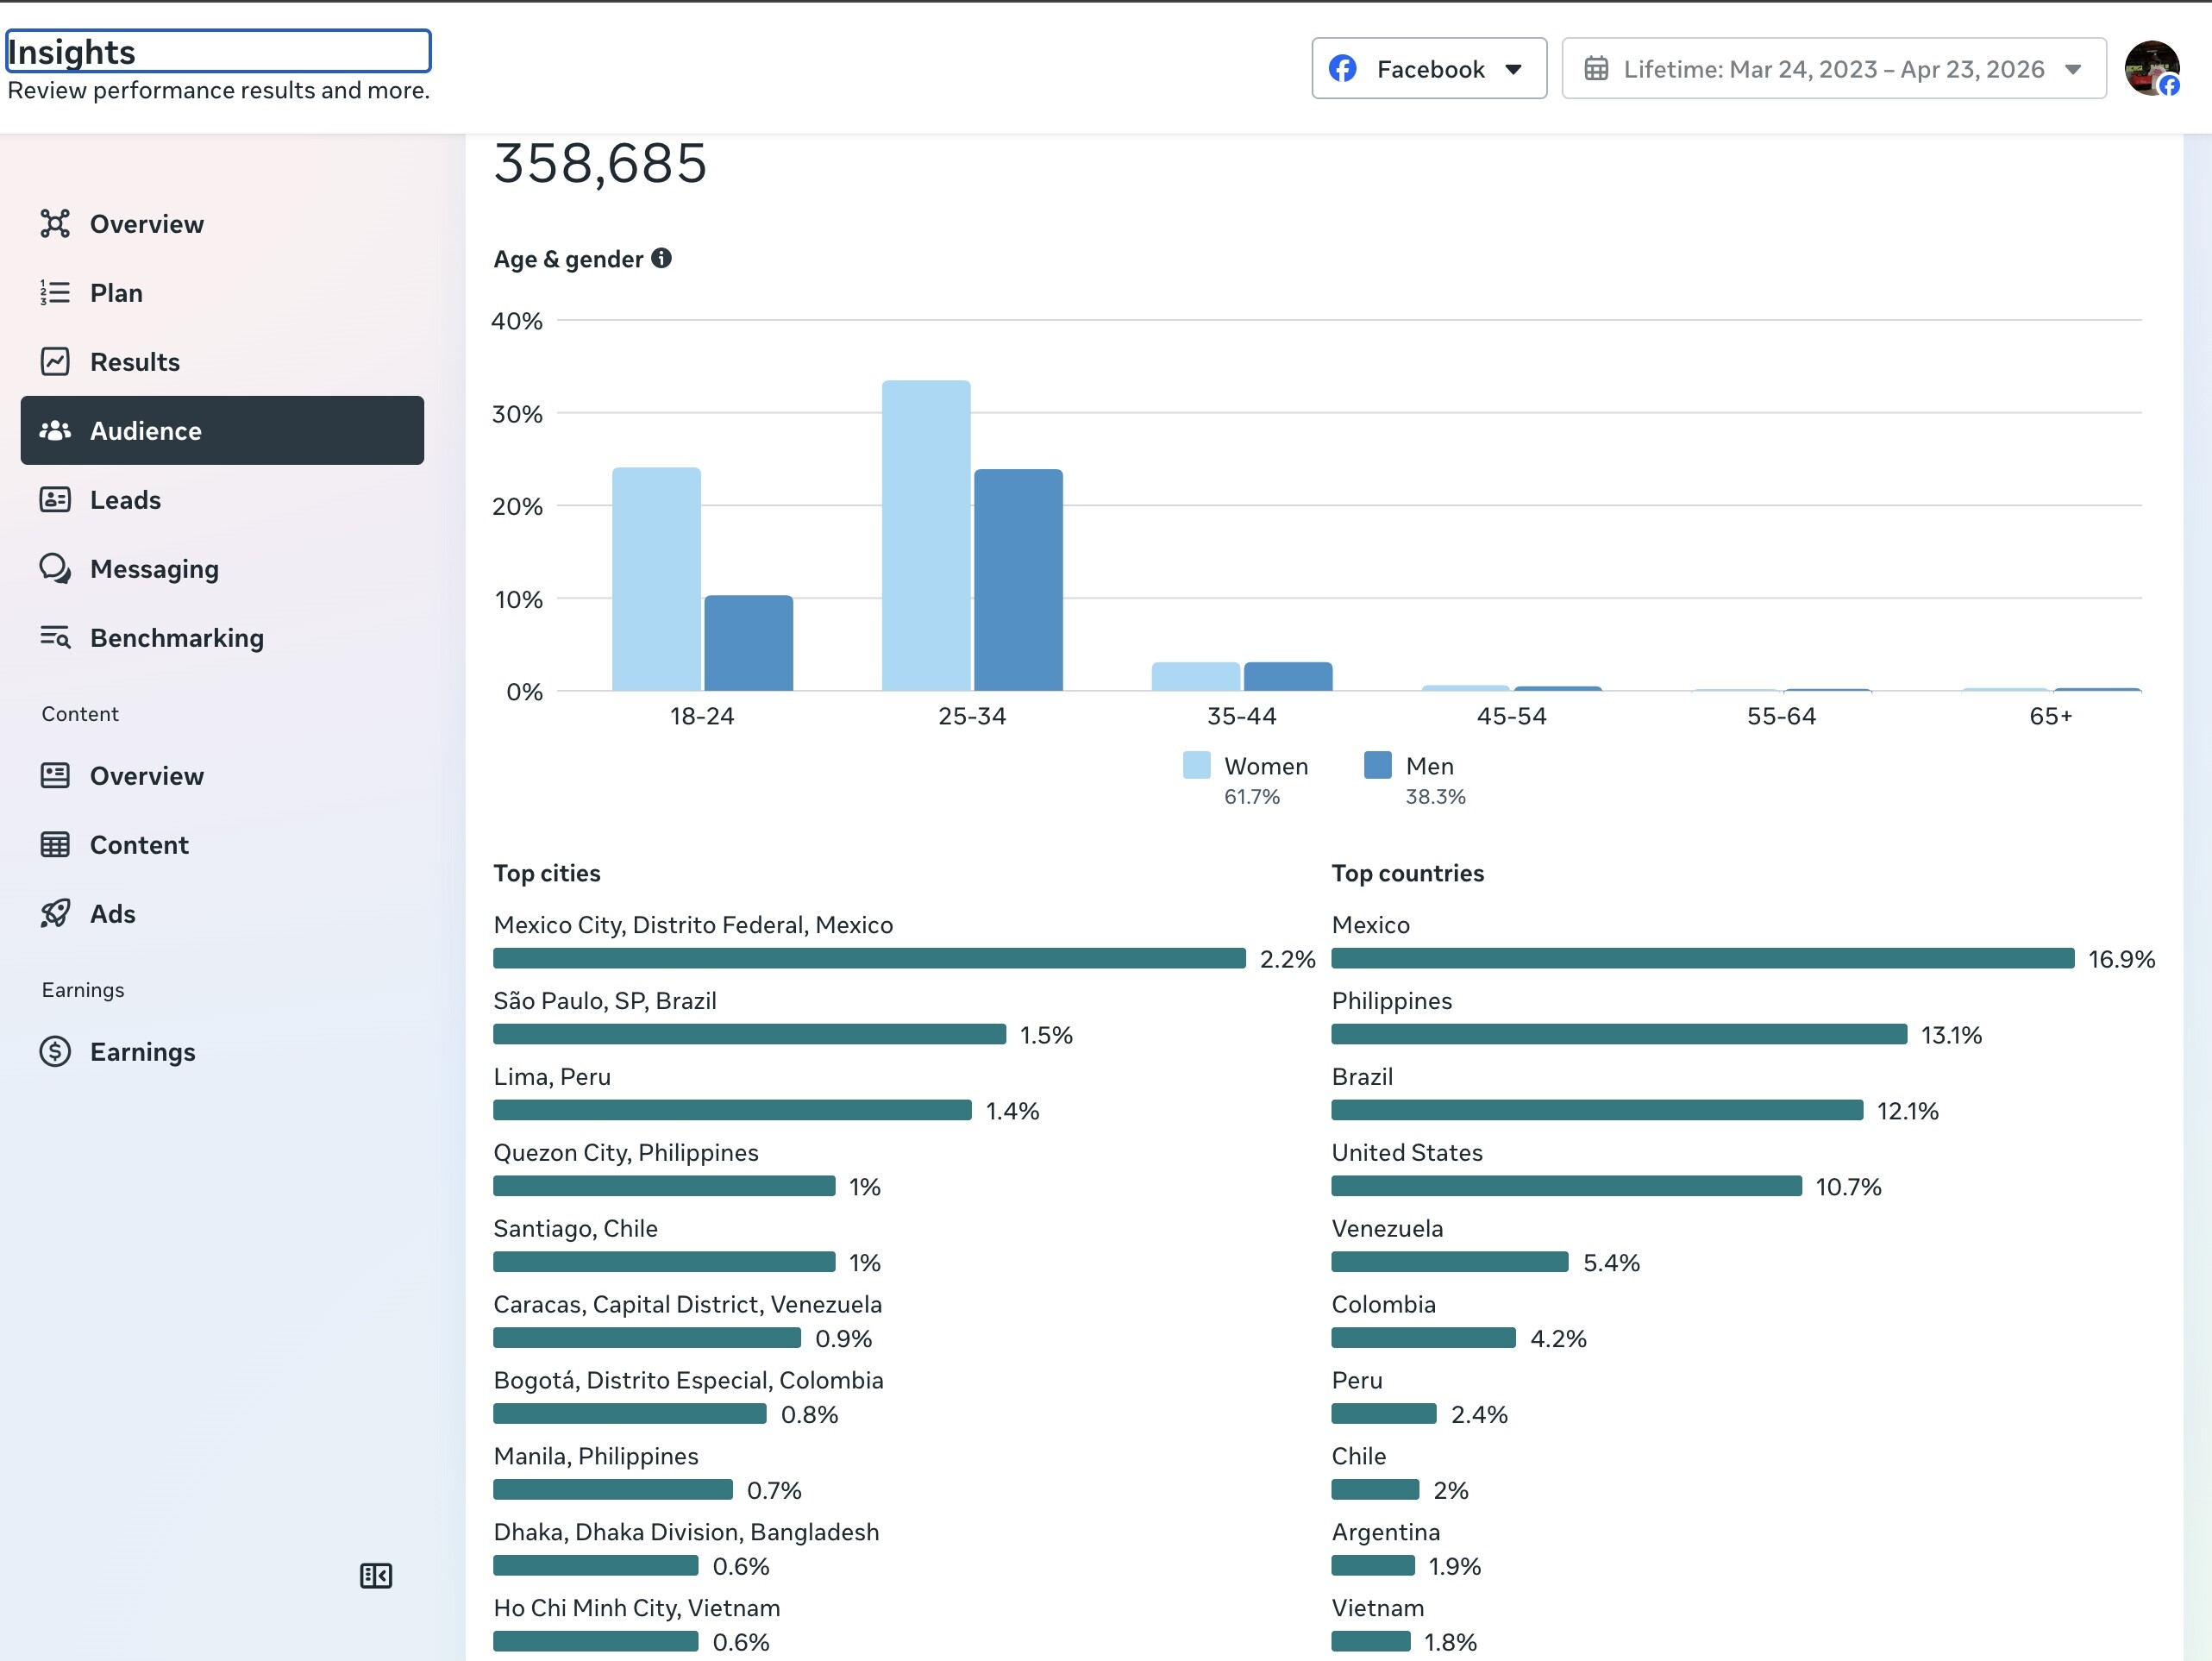Image resolution: width=2212 pixels, height=1661 pixels.
Task: Click the 25-34 Women chart bar
Action: click(x=926, y=536)
